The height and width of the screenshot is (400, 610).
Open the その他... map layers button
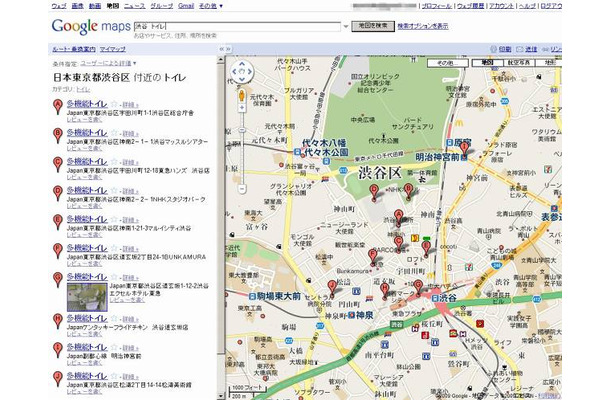click(447, 63)
